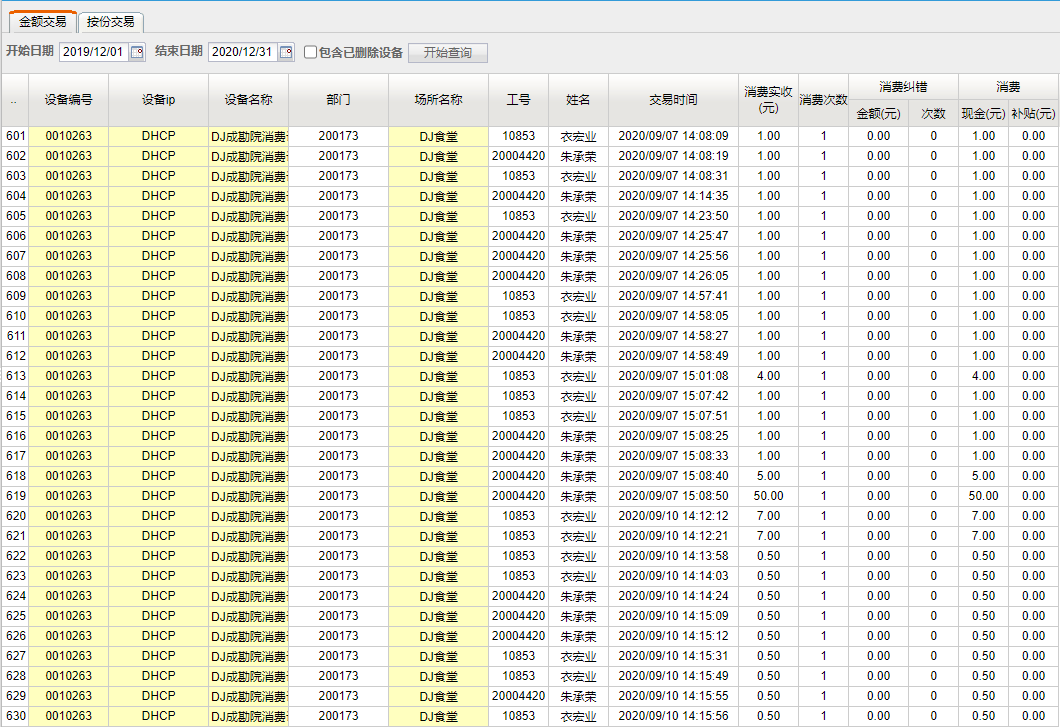The height and width of the screenshot is (727, 1060).
Task: Click the 结束日期 date input field
Action: 243,52
